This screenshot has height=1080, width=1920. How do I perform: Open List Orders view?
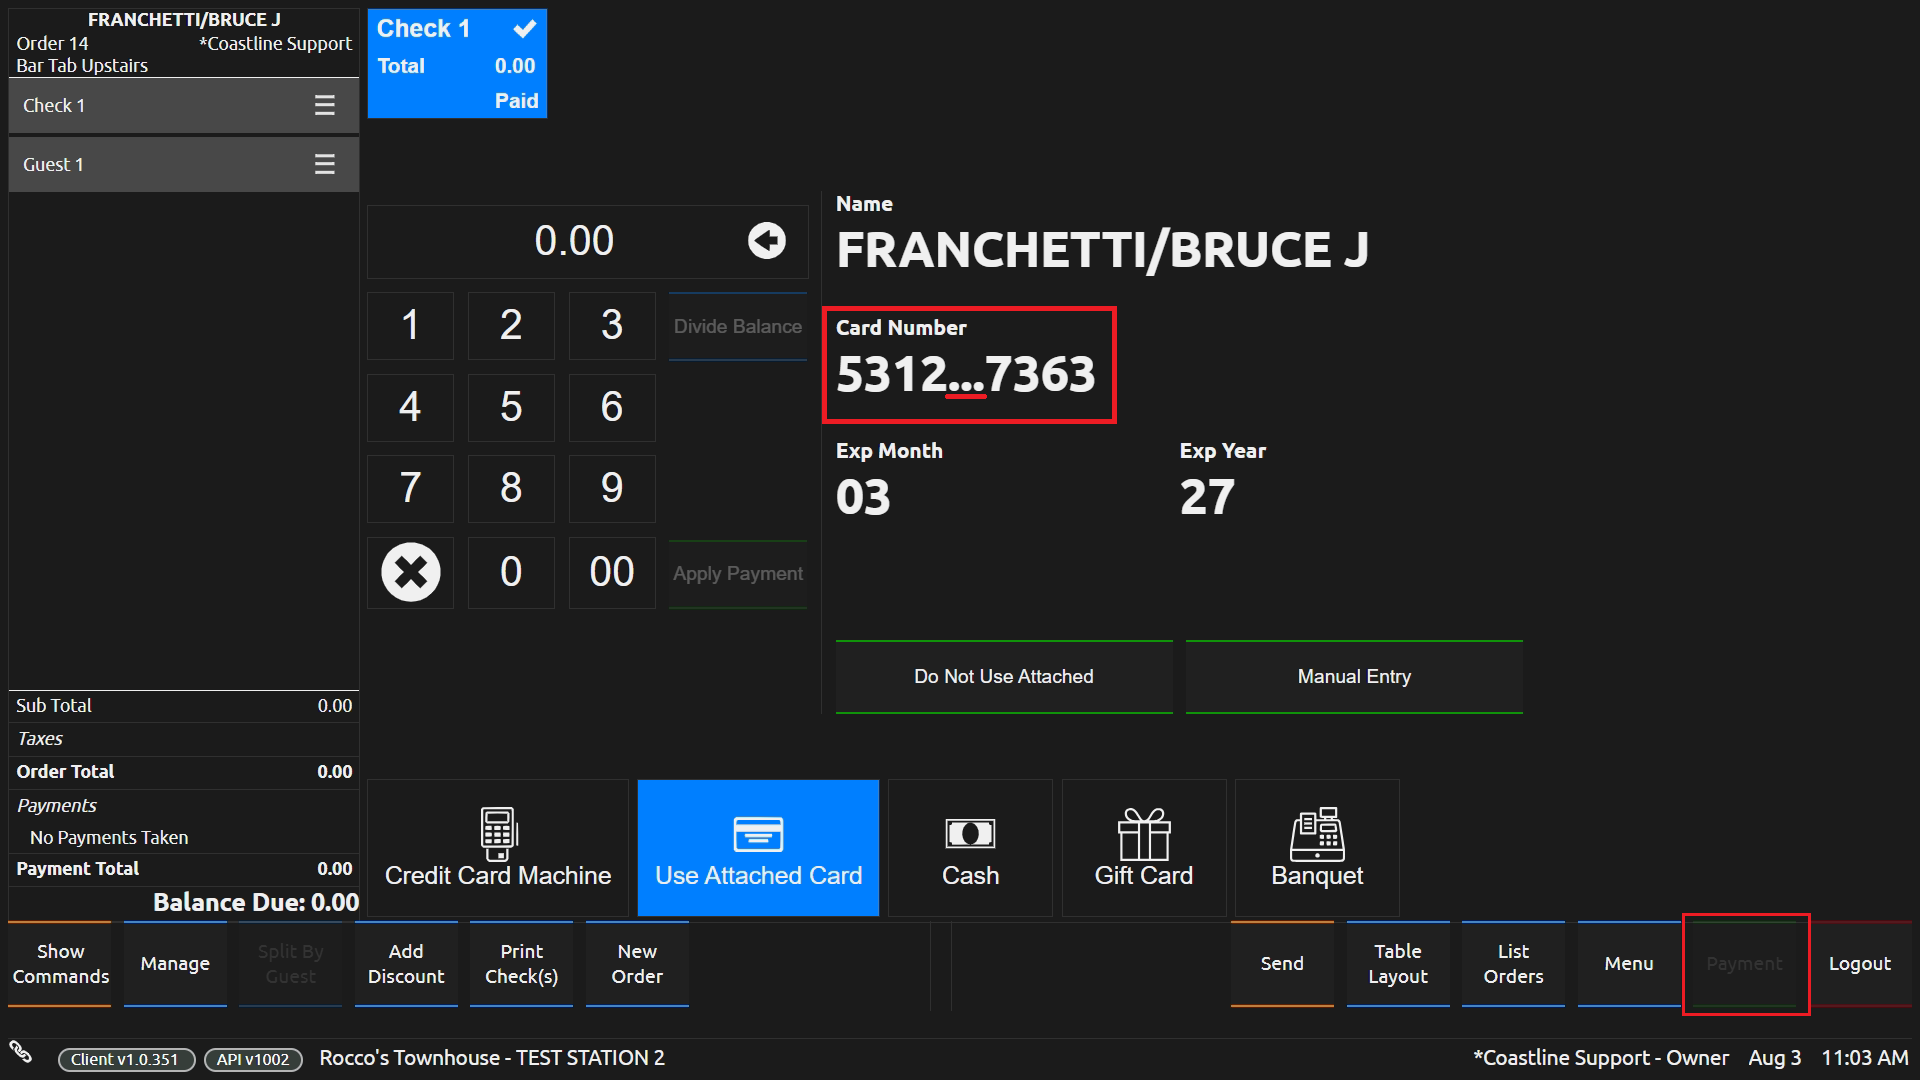coord(1513,964)
